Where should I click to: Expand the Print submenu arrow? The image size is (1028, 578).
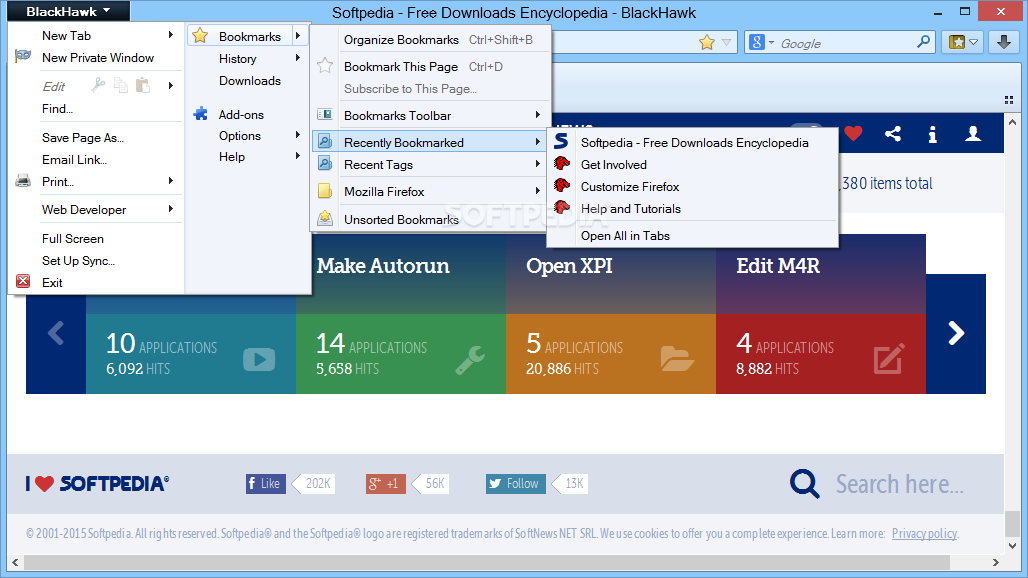(170, 181)
